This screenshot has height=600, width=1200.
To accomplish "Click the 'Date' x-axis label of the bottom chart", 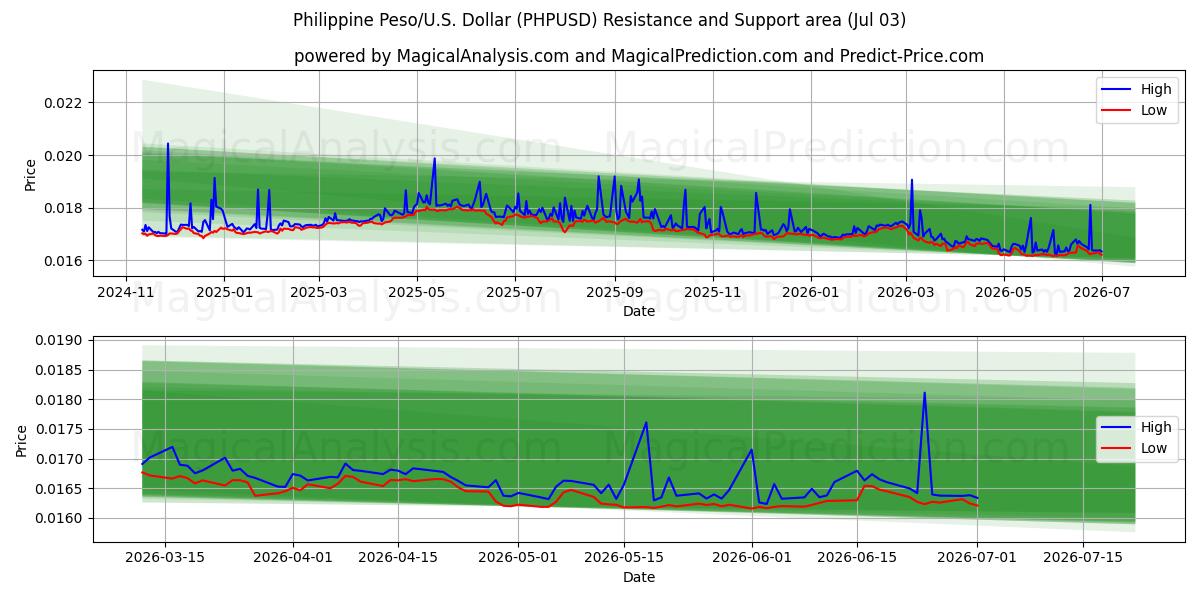I will (639, 577).
